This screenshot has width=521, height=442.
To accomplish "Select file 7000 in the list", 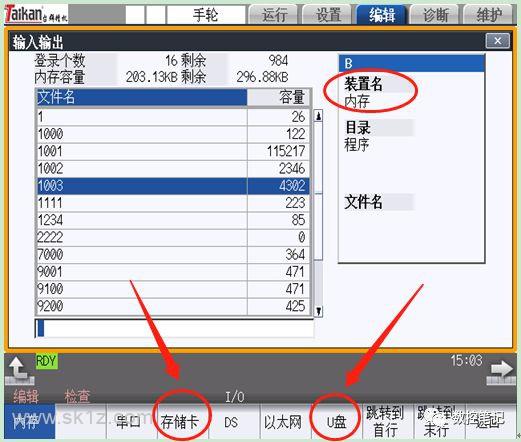I will [173, 255].
